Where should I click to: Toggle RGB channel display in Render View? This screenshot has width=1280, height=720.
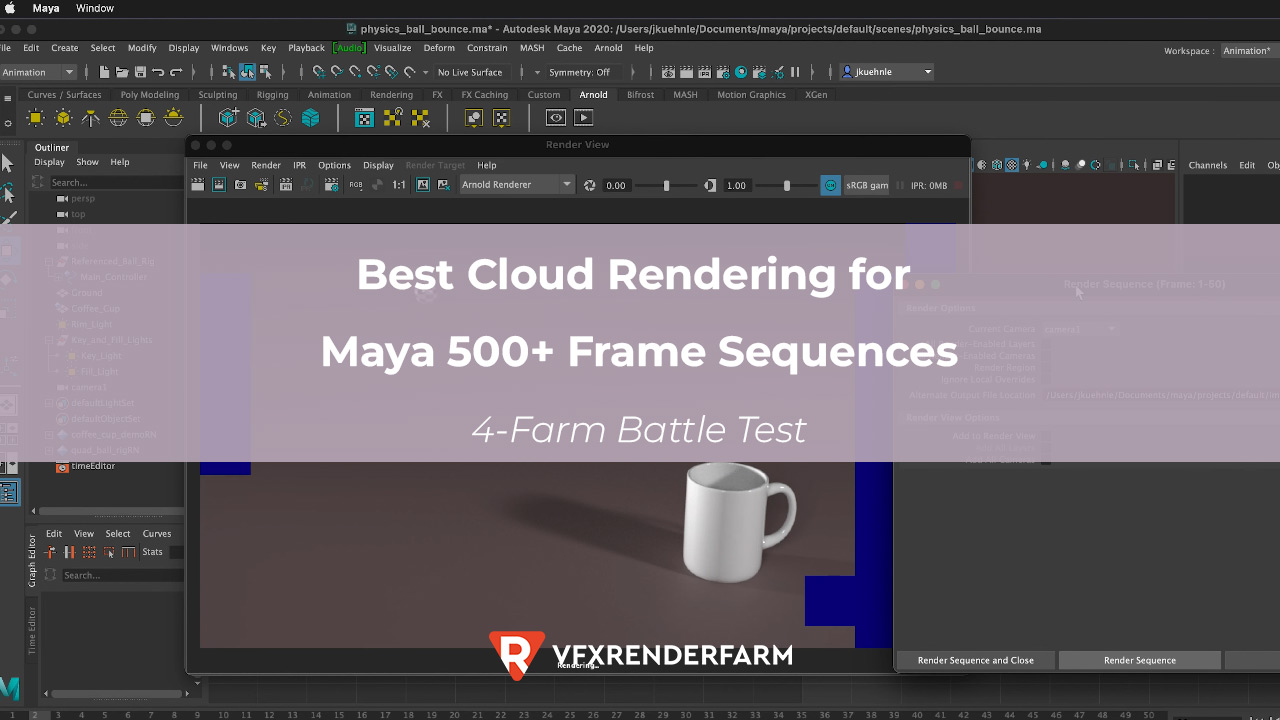(x=357, y=185)
